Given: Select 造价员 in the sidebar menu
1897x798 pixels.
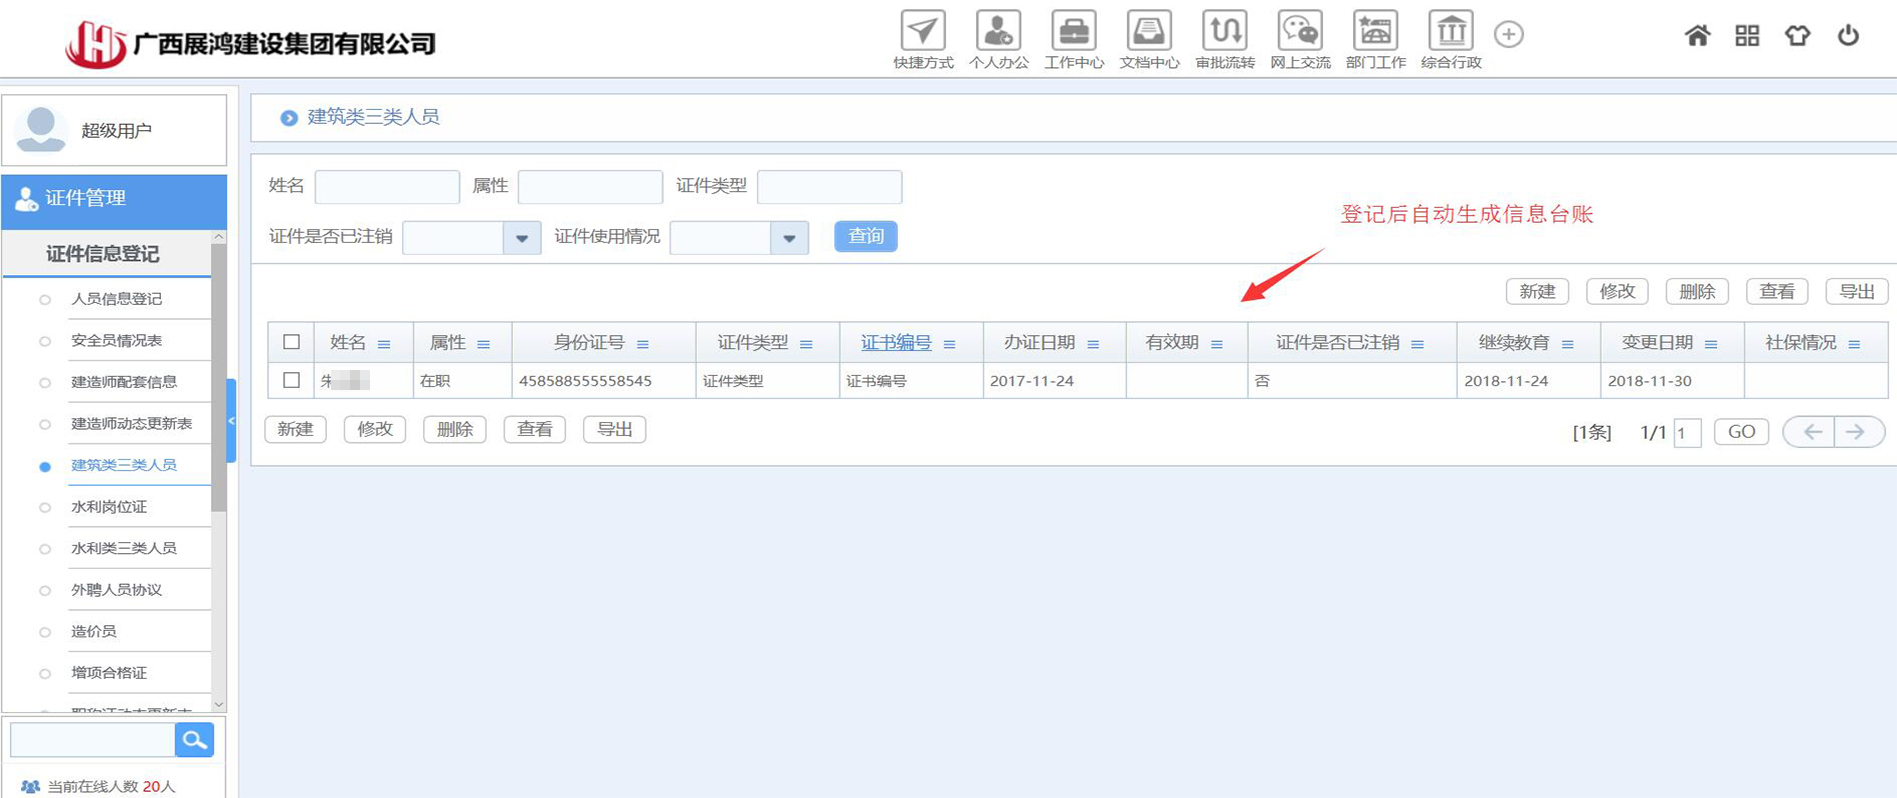Looking at the screenshot, I should (94, 631).
